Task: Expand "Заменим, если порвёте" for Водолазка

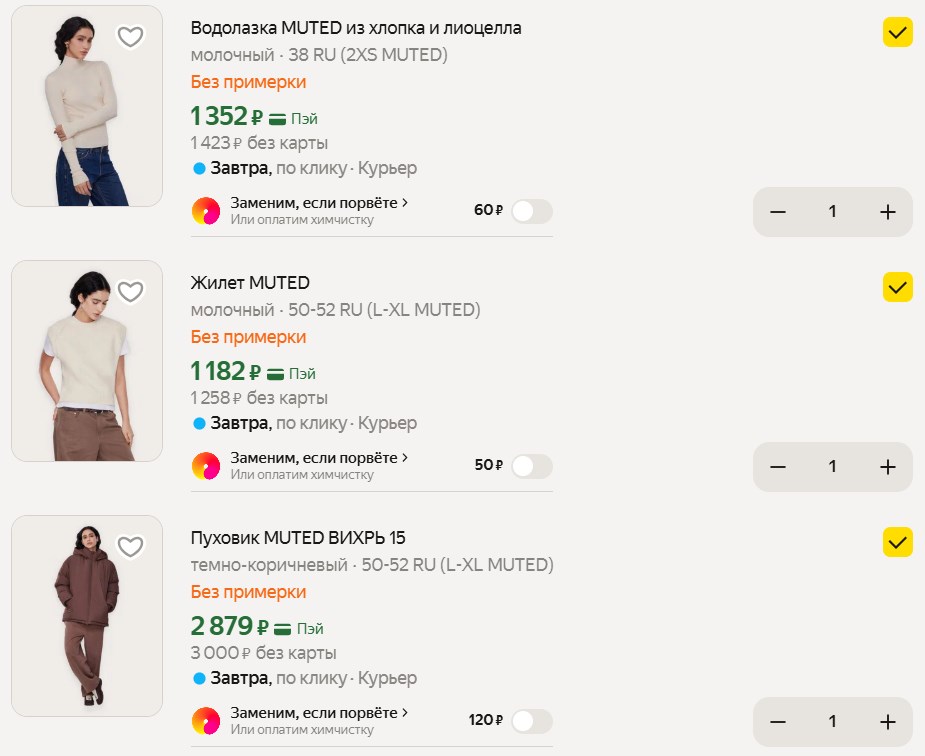Action: click(319, 203)
